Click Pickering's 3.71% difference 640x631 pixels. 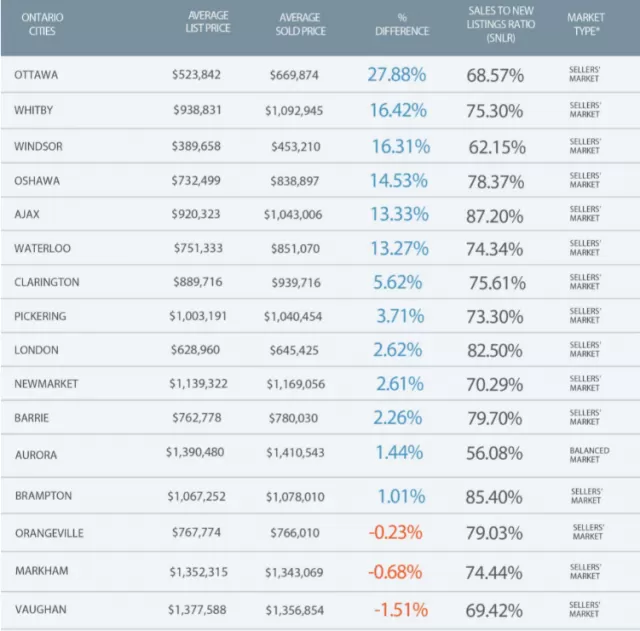click(400, 316)
